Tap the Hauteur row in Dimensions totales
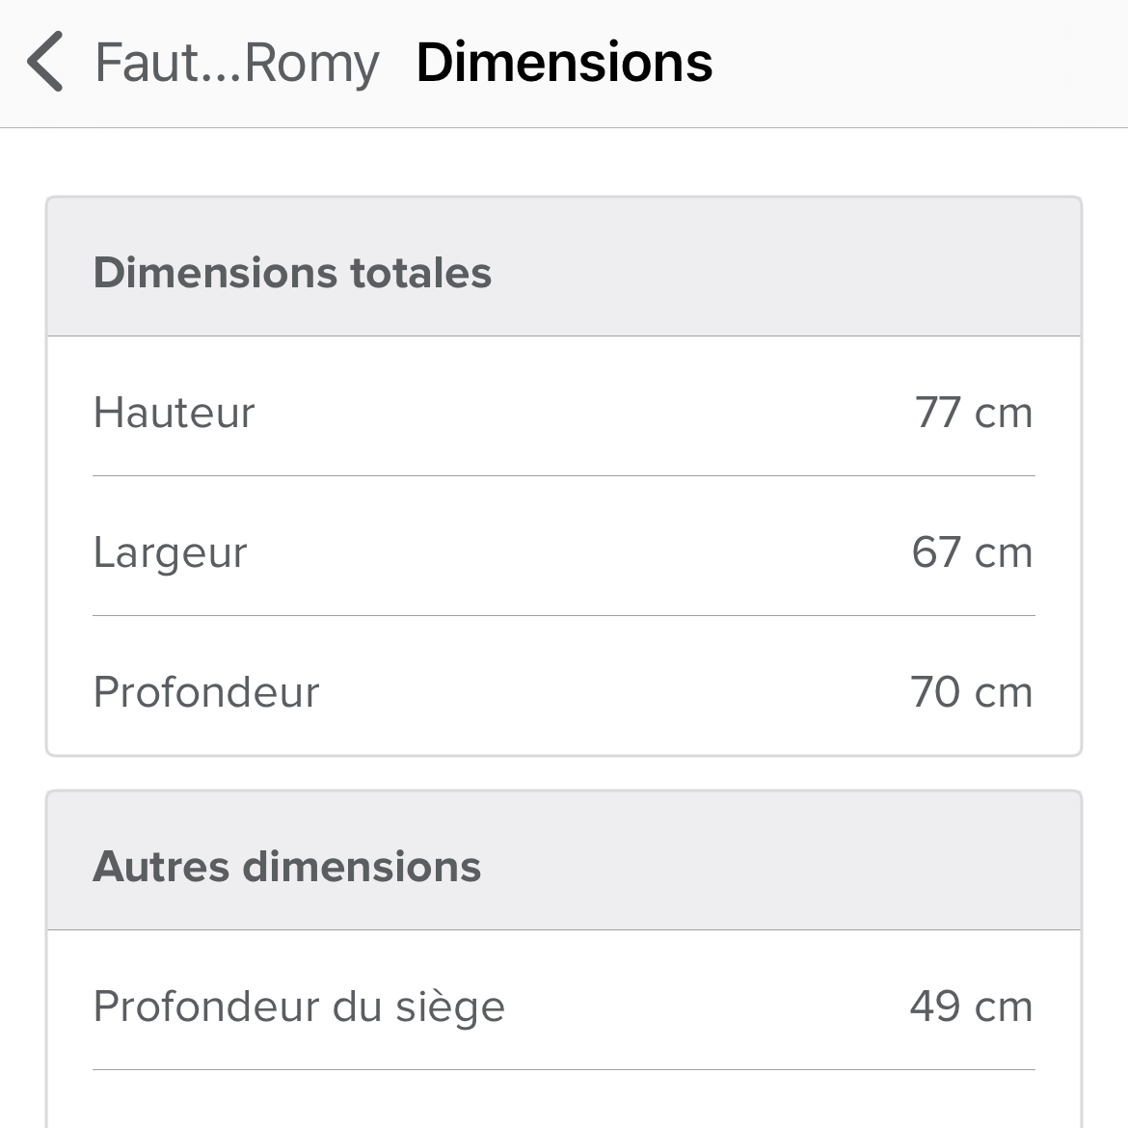 tap(564, 406)
